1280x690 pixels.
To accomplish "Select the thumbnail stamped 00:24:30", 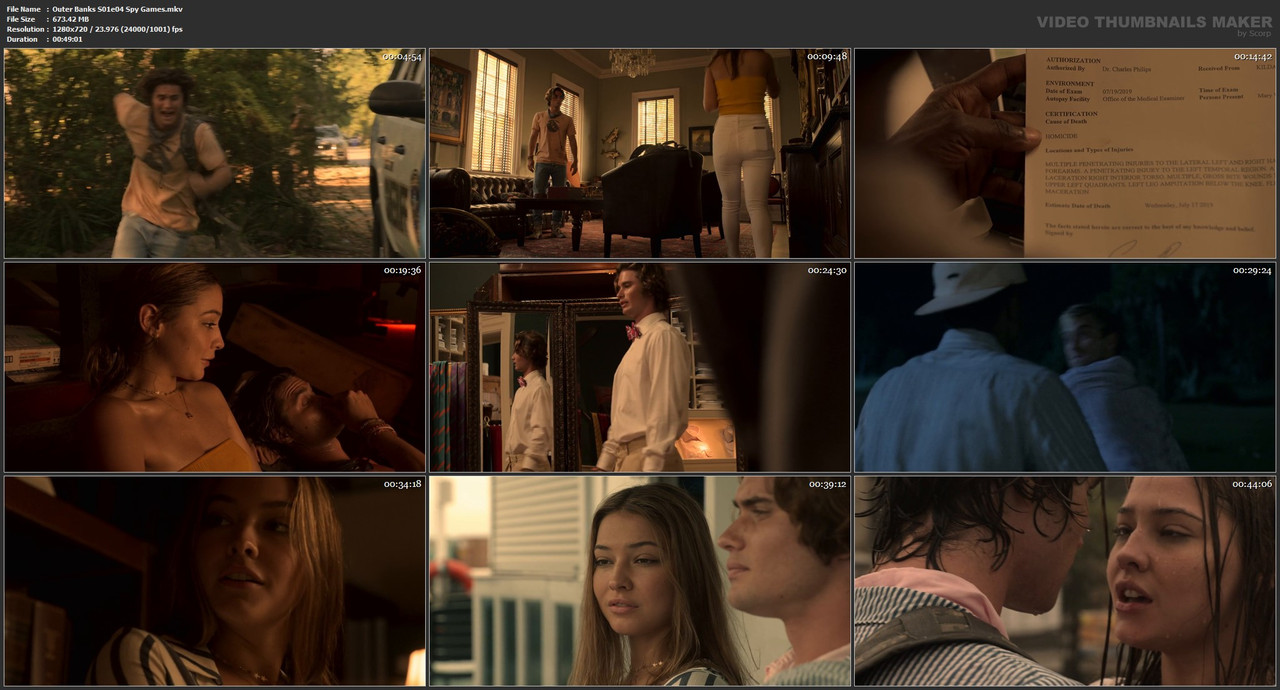I will 640,367.
